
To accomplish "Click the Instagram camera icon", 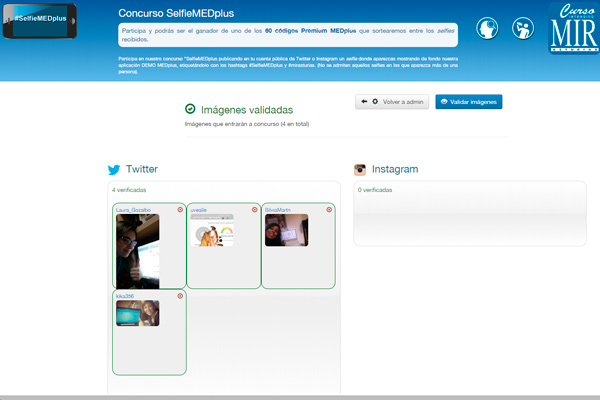I will tap(363, 170).
